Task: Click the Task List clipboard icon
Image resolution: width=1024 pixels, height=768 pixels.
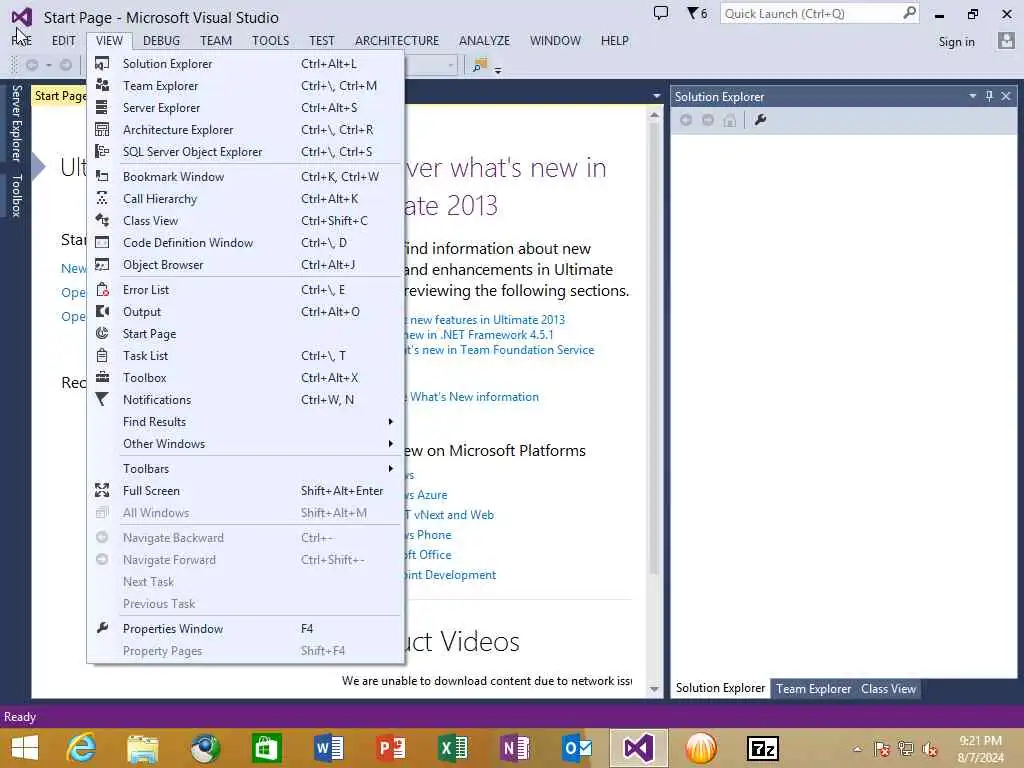Action: tap(102, 355)
